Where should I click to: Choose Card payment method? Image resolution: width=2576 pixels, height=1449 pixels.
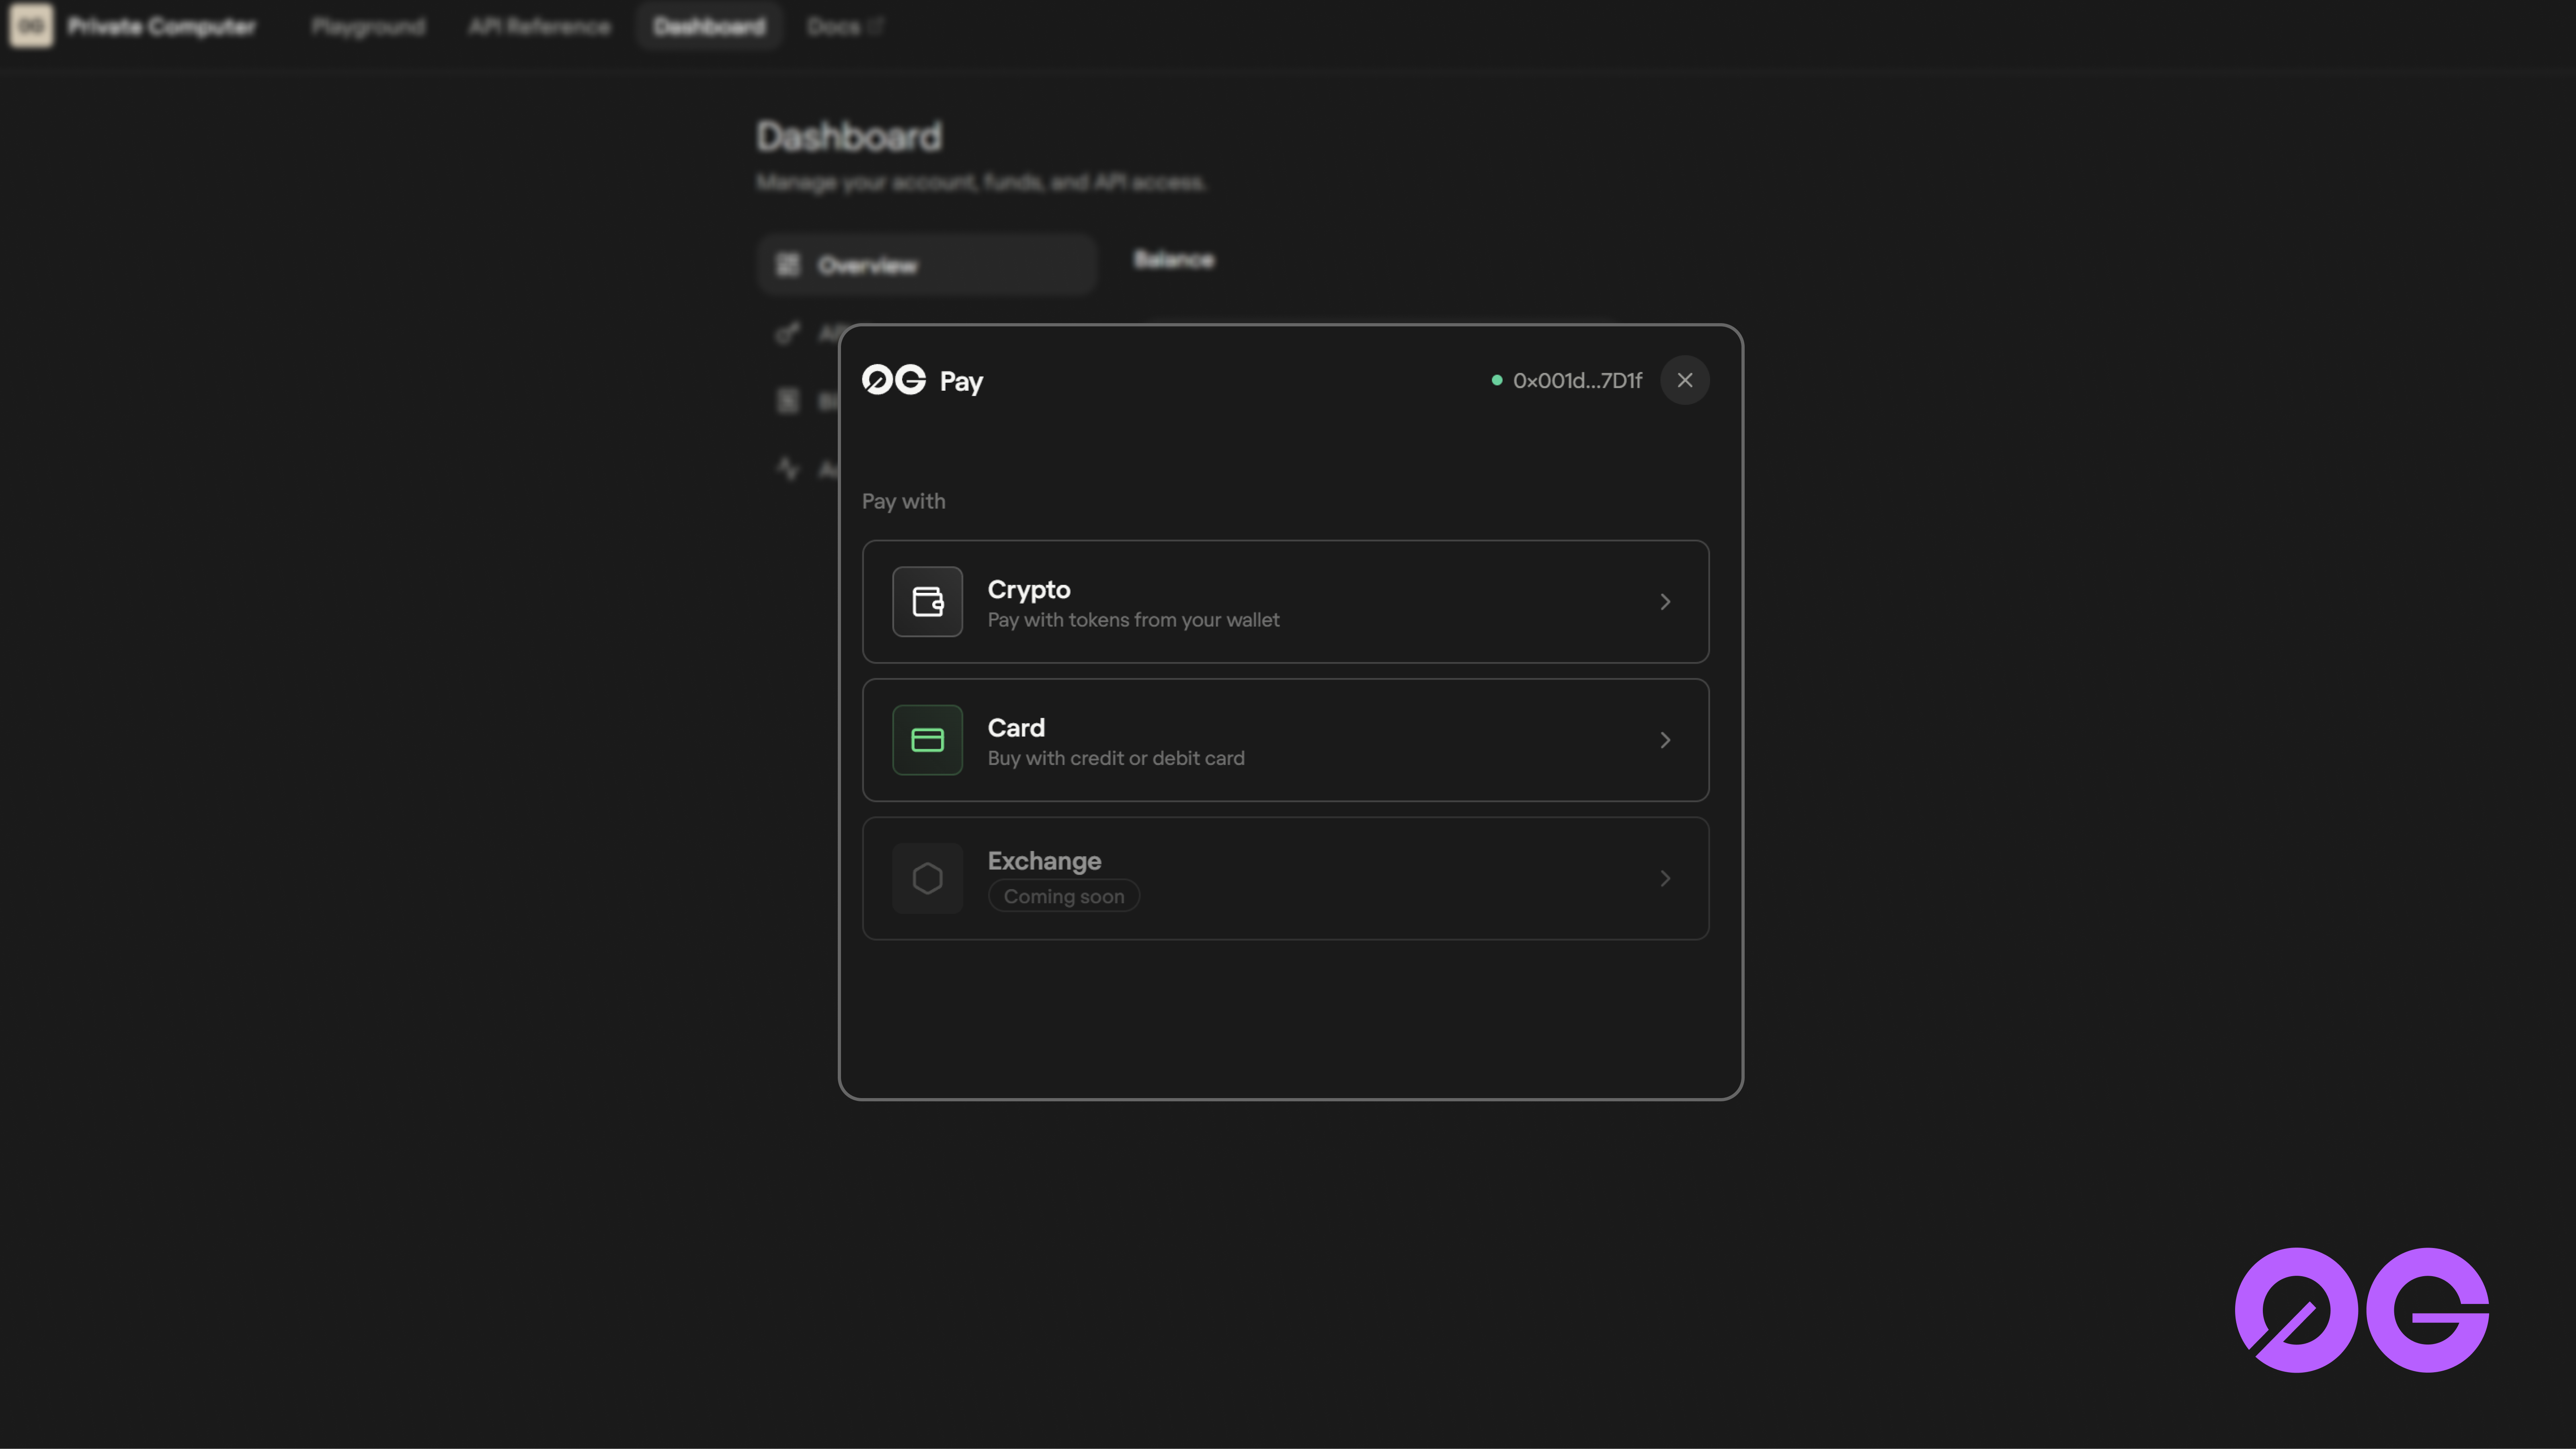click(1285, 740)
